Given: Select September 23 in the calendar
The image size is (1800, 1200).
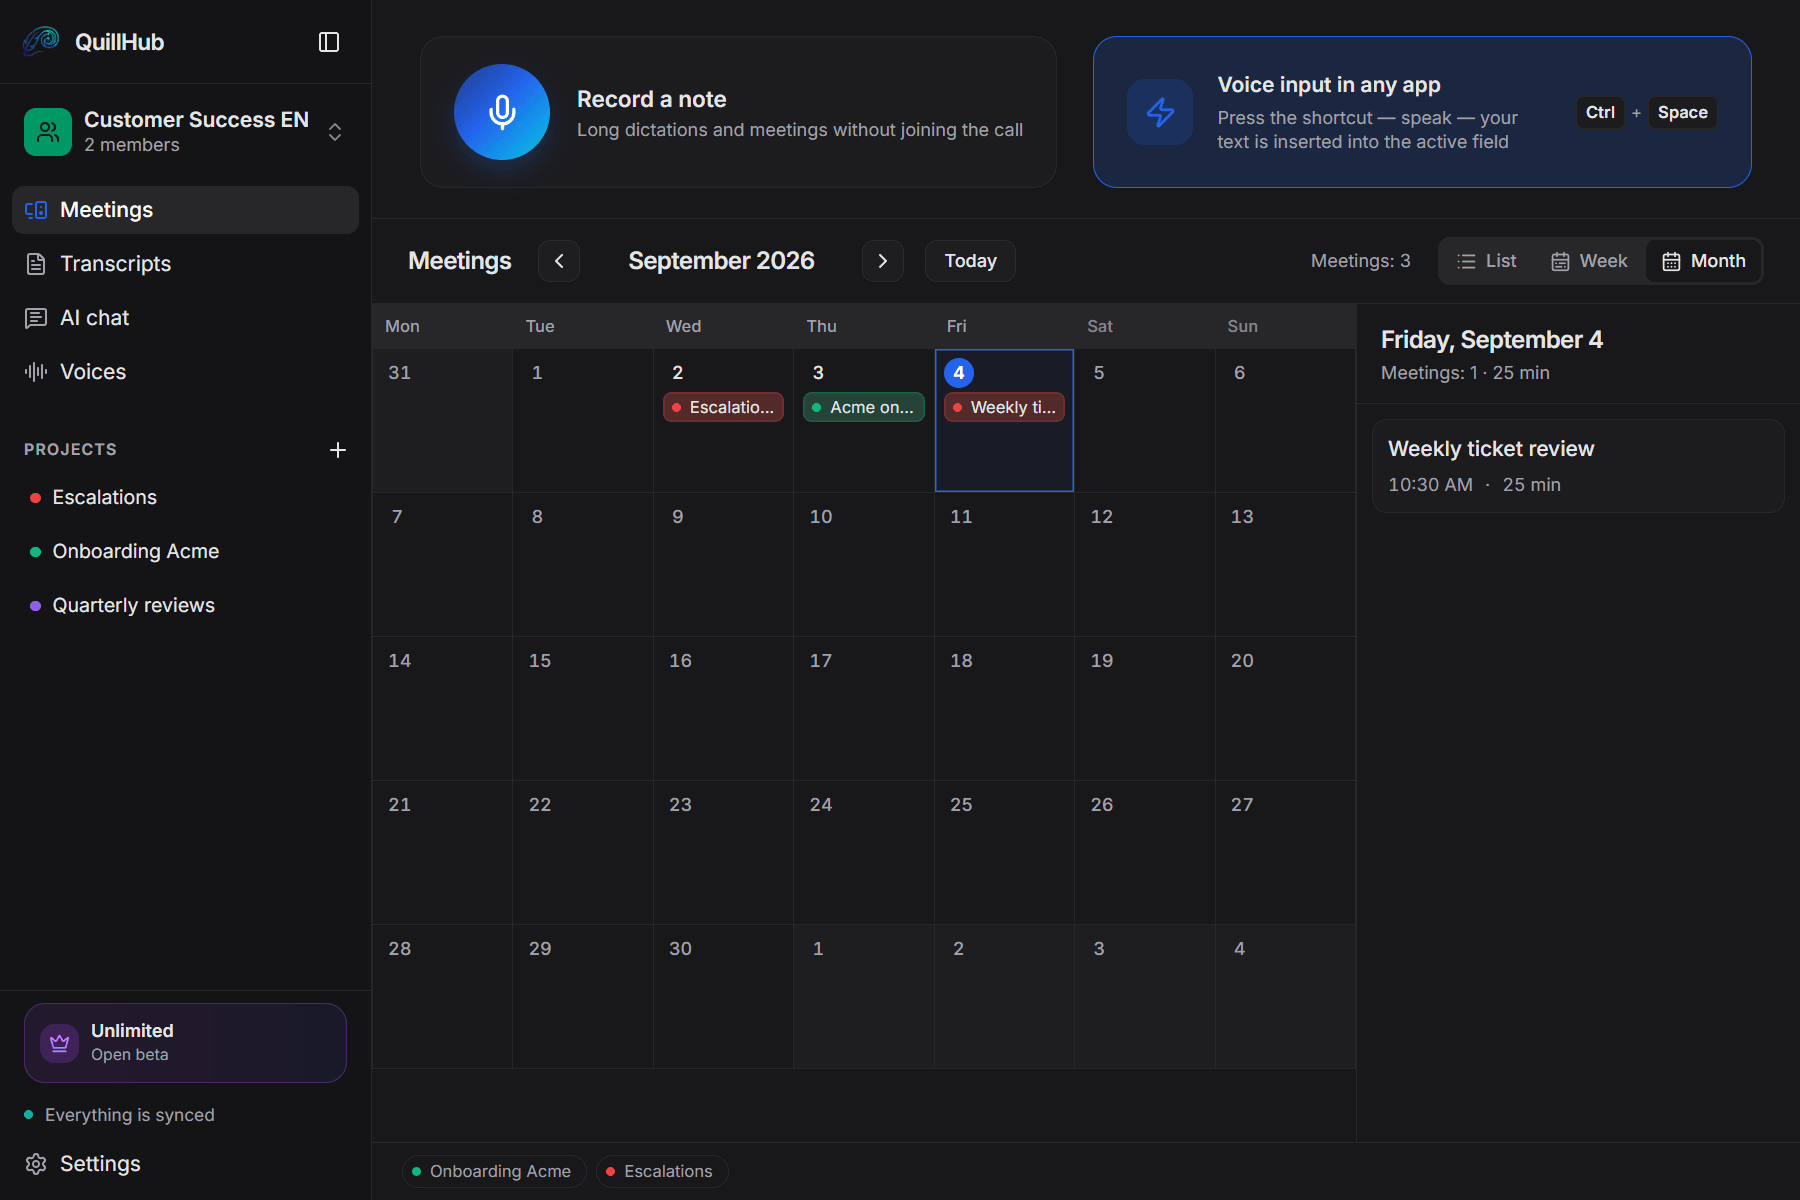Looking at the screenshot, I should coord(723,852).
